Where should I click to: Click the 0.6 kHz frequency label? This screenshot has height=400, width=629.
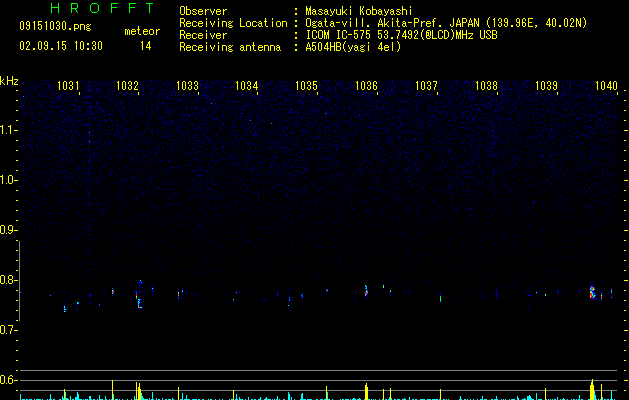9,380
